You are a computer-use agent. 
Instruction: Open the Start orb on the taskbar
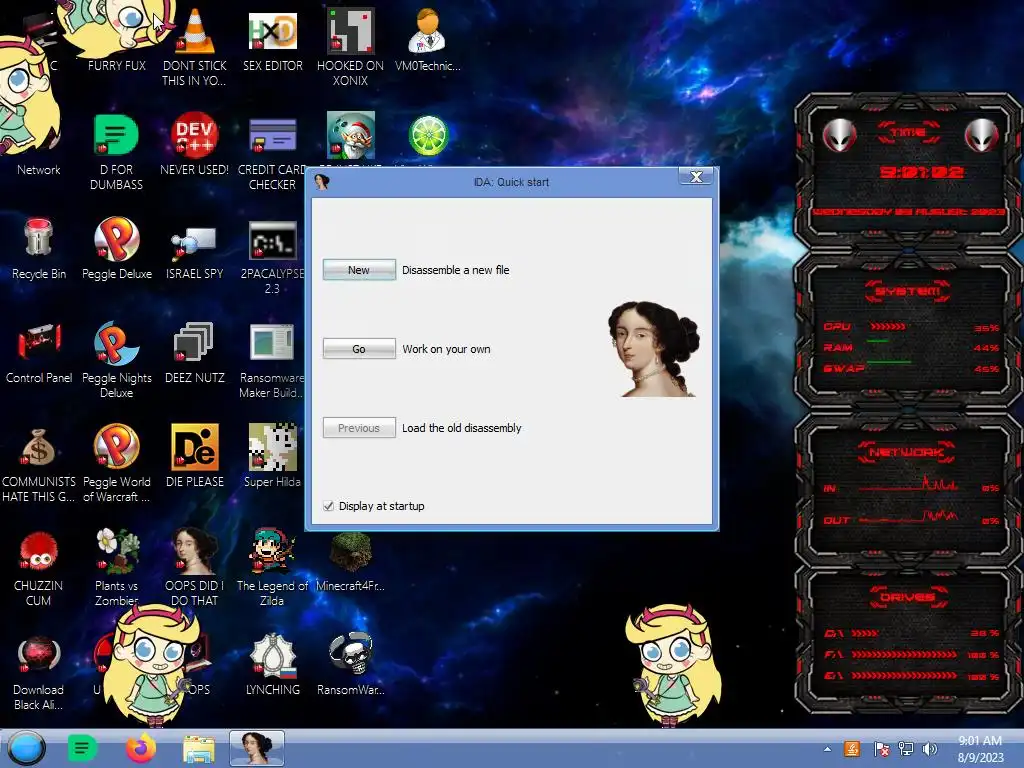tap(27, 748)
